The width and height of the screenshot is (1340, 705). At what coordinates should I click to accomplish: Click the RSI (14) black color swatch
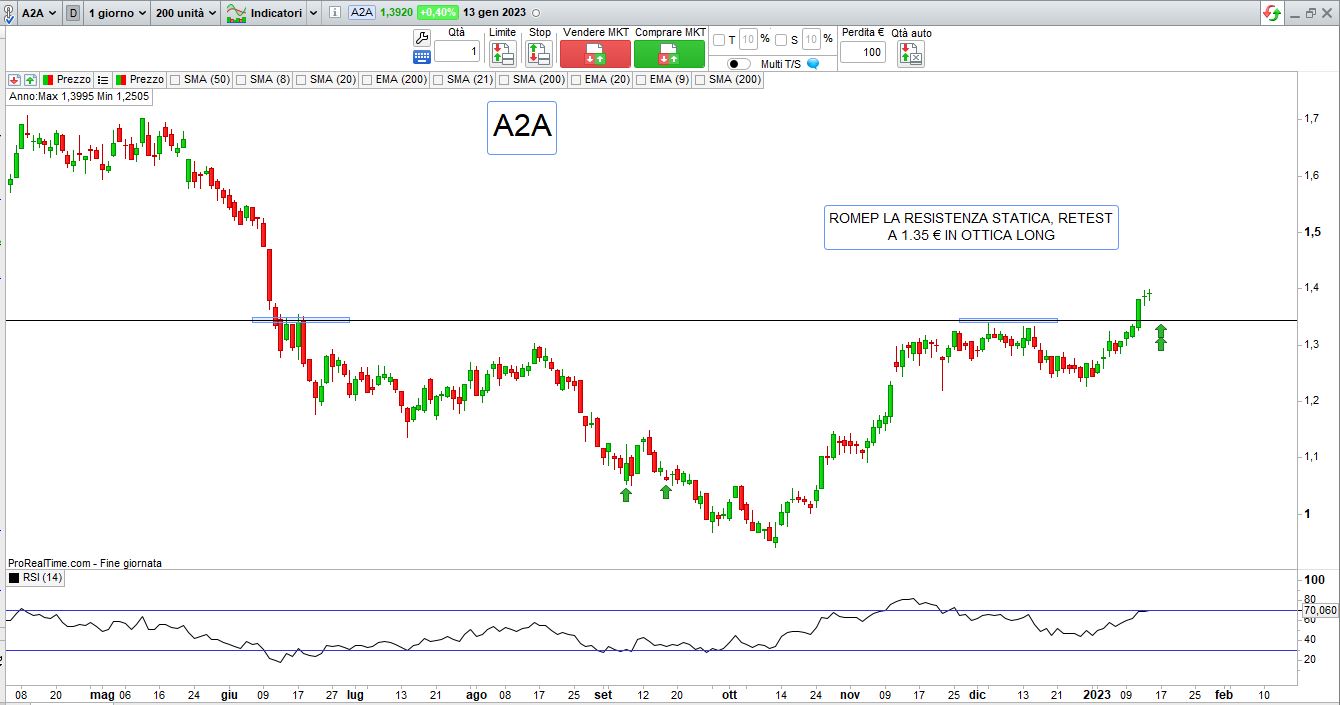pos(14,578)
